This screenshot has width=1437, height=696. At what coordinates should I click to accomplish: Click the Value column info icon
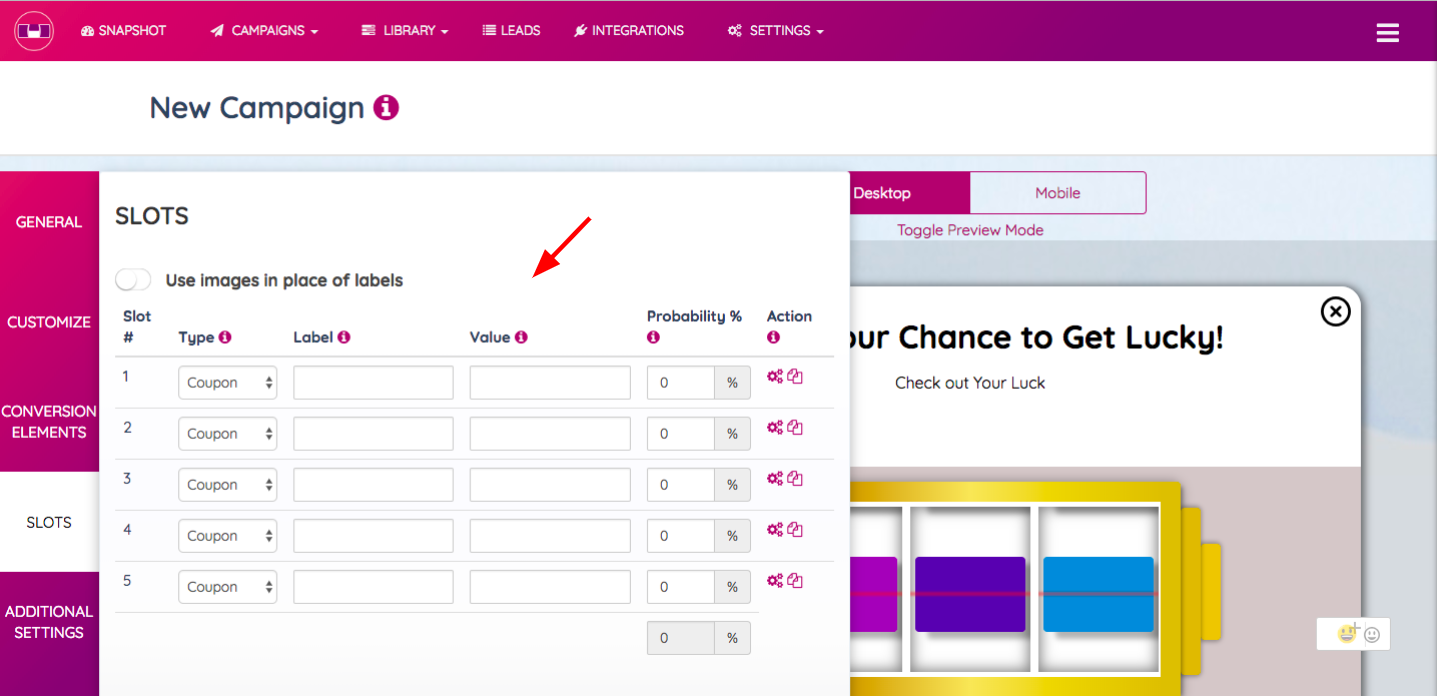click(521, 337)
